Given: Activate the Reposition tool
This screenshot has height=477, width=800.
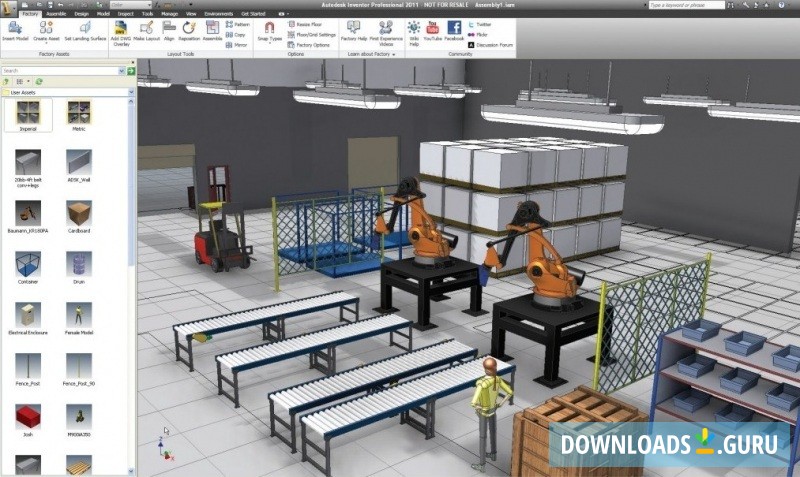Looking at the screenshot, I should [x=189, y=31].
